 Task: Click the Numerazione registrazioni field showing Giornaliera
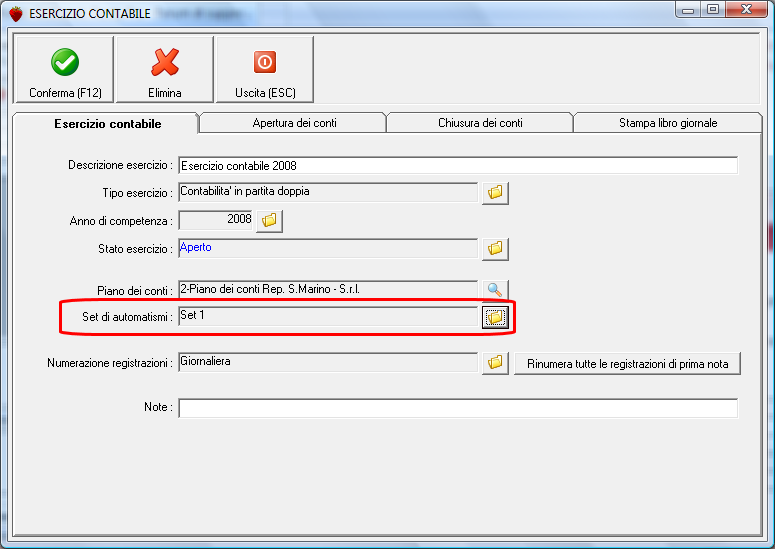[x=328, y=363]
